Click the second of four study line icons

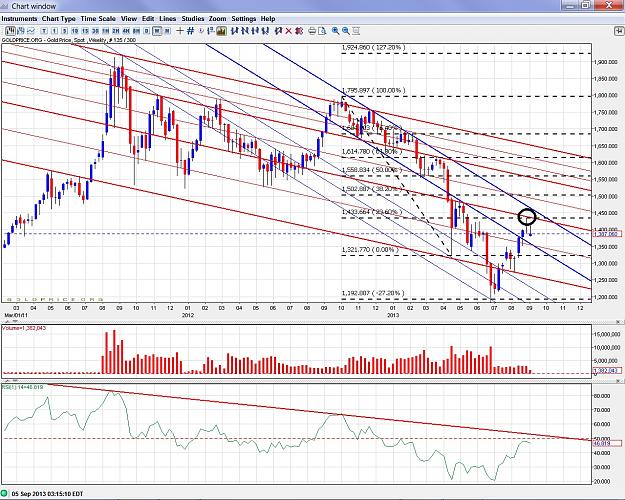(245, 31)
